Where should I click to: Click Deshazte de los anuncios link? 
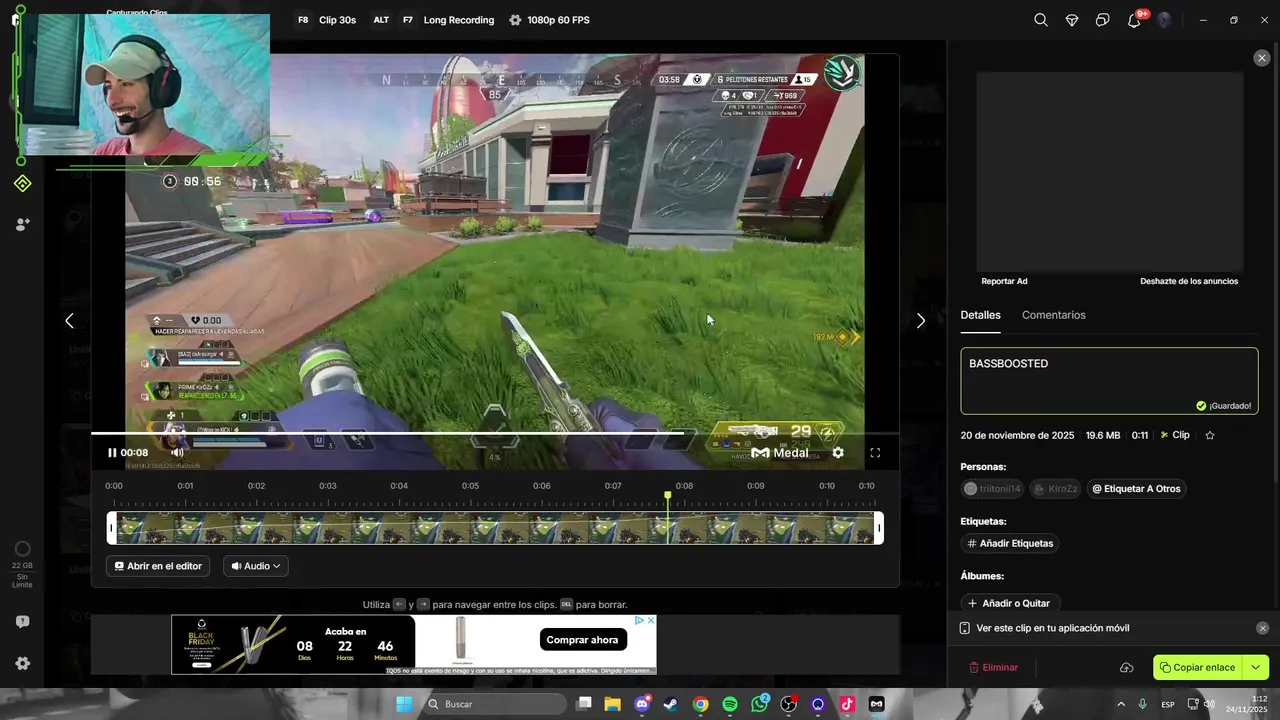point(1189,281)
